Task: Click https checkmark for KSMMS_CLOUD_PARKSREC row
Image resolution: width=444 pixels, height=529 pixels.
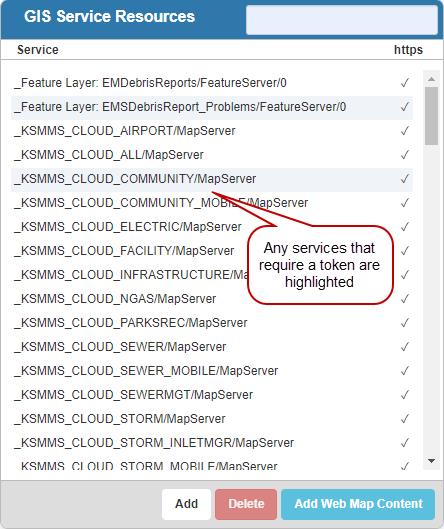Action: point(405,323)
